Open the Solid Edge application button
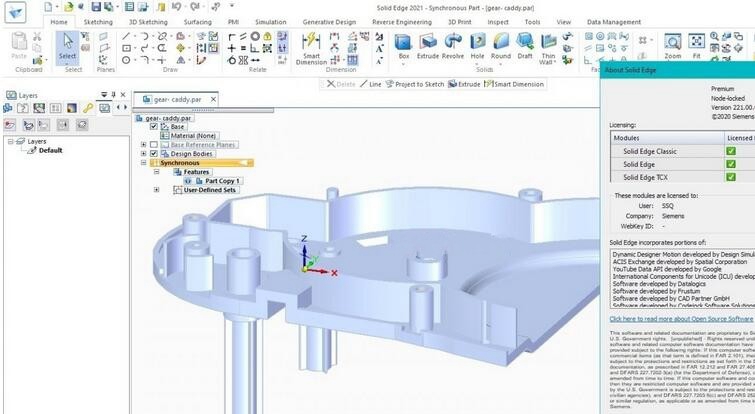This screenshot has height=414, width=755. [15, 13]
